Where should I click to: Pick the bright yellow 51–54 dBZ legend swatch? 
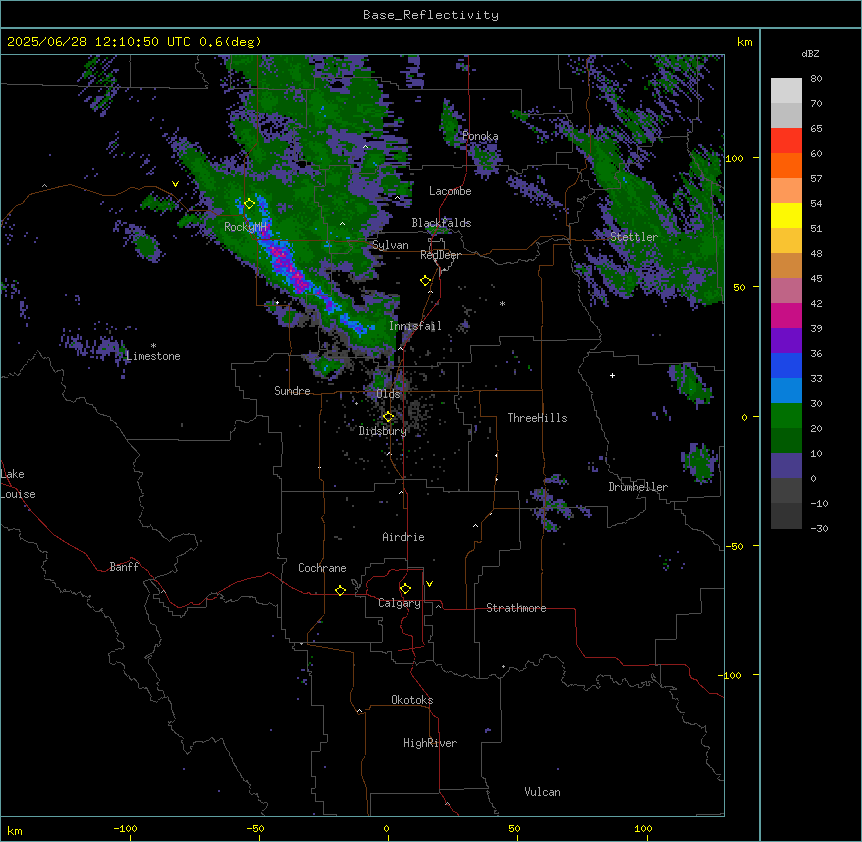[x=786, y=215]
